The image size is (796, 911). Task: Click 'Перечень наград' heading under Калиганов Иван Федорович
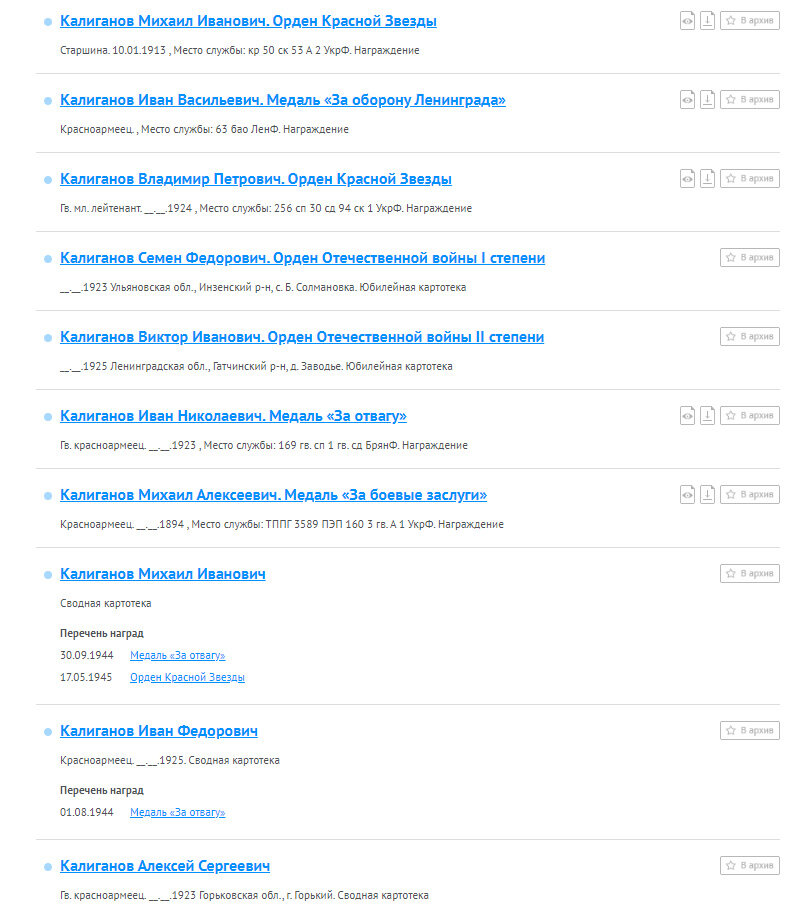(102, 790)
